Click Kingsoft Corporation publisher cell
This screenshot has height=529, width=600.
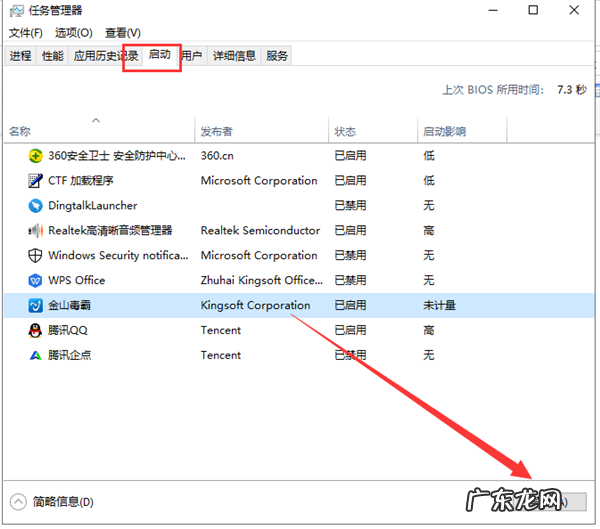[255, 305]
